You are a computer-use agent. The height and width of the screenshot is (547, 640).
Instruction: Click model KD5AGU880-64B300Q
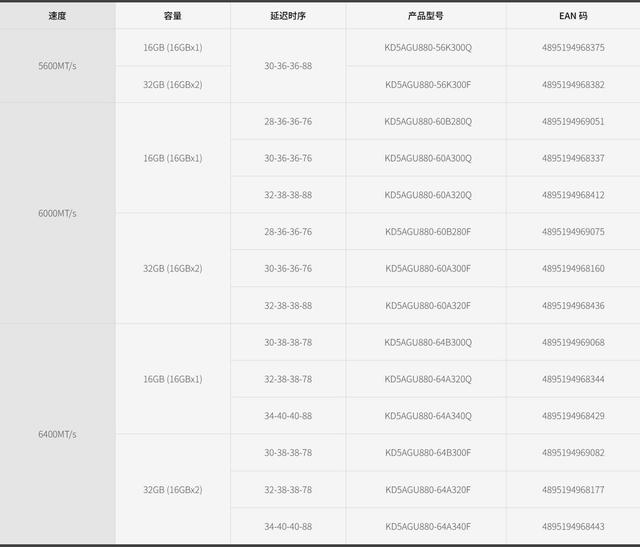[428, 342]
